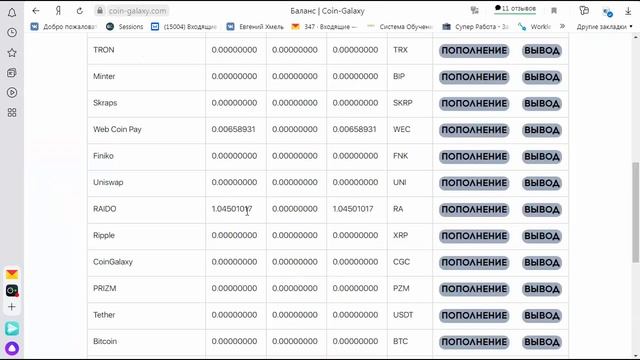This screenshot has height=360, width=640.
Task: Click ПОПОЛНЕНИЕ for Minter
Action: 474,77
